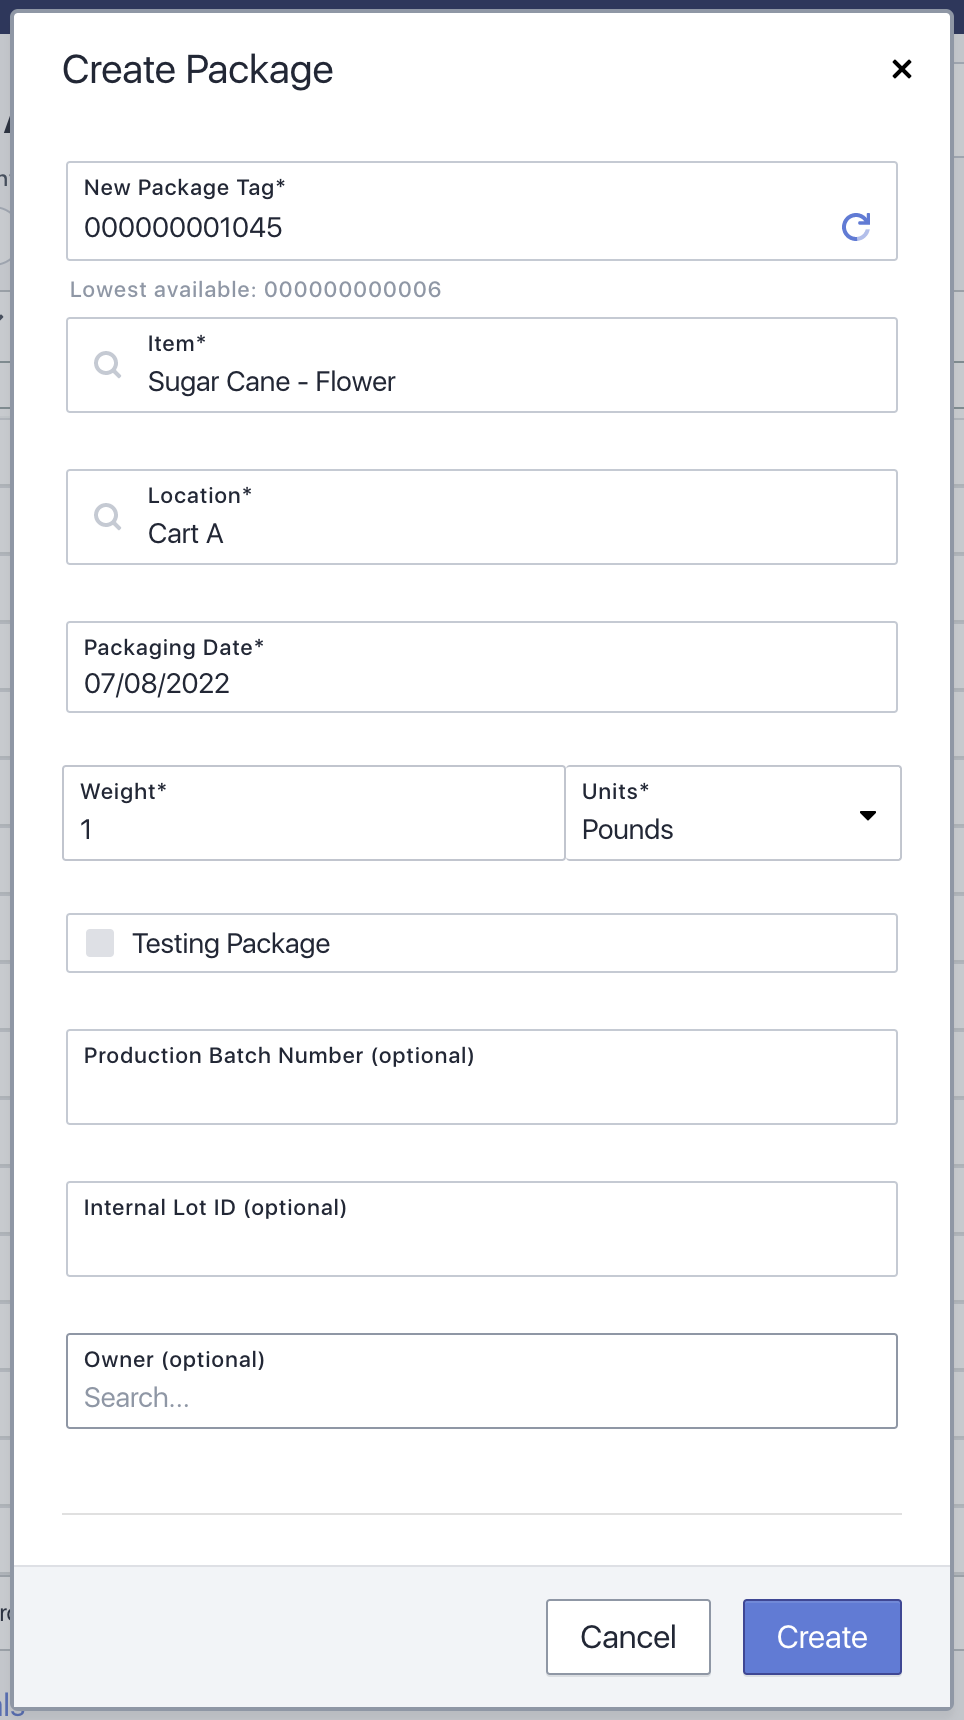The height and width of the screenshot is (1720, 964).
Task: Select the Packaging Date 07/08/2022 field
Action: click(x=482, y=667)
